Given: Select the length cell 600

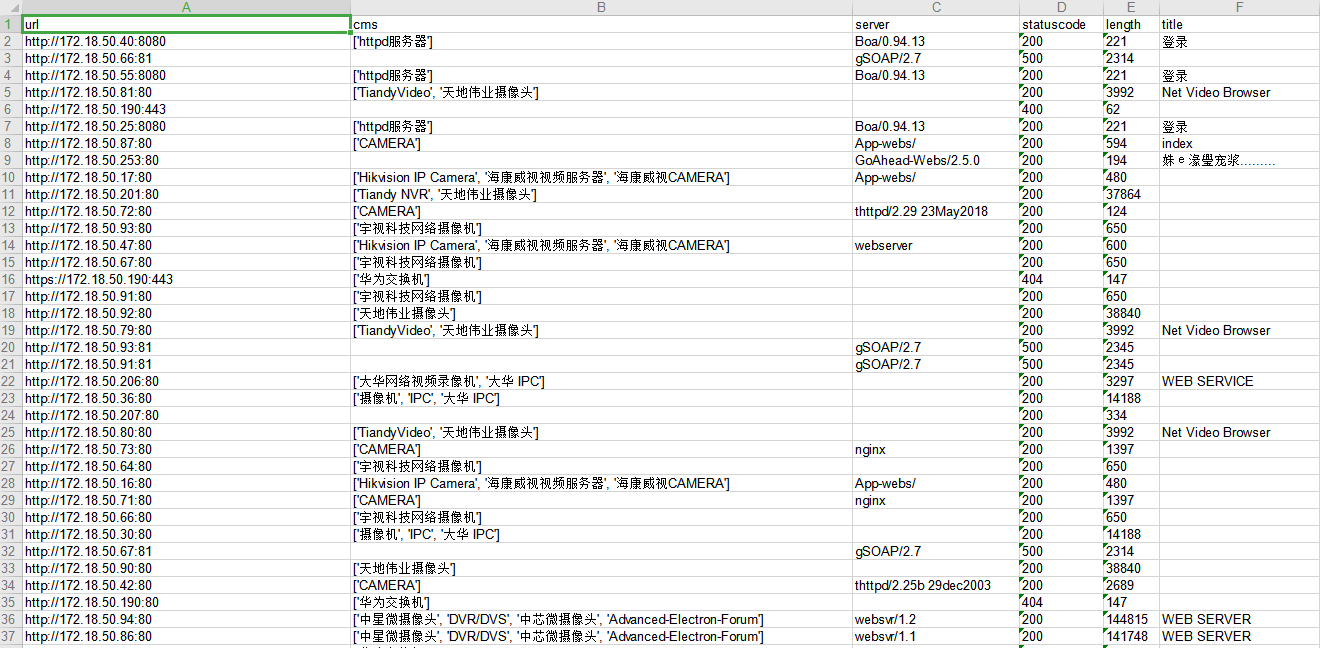Looking at the screenshot, I should [x=1131, y=245].
